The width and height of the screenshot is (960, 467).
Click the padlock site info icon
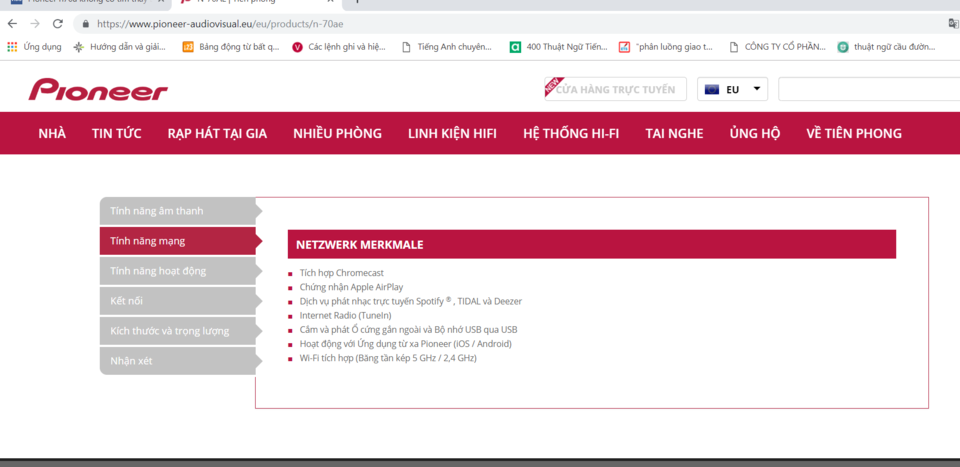coord(85,24)
